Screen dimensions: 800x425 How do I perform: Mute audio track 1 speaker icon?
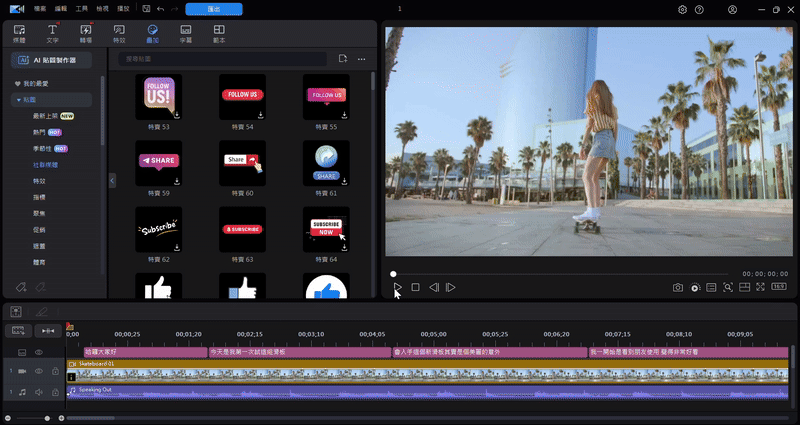(40, 392)
